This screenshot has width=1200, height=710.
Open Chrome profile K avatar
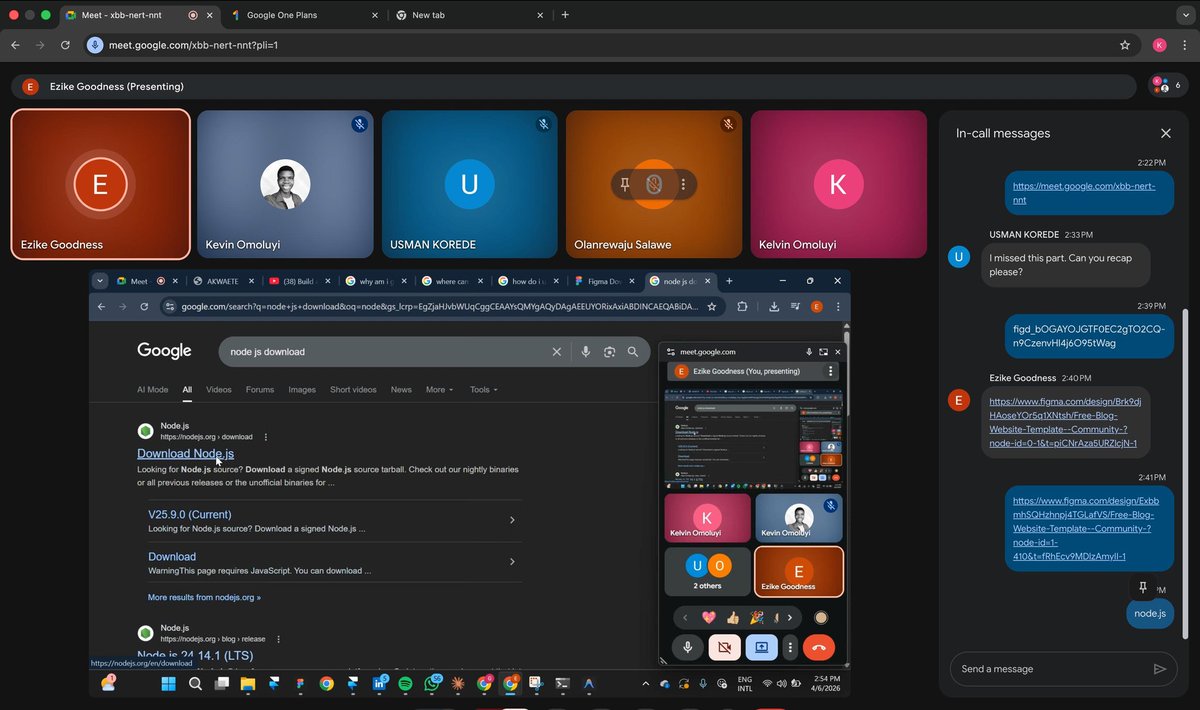[x=1159, y=45]
